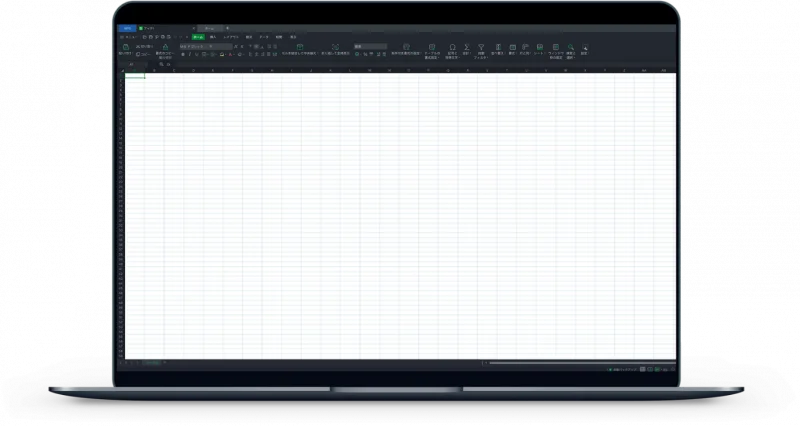800x426 pixels.
Task: Click the first quick access toolbar icon
Action: (x=144, y=37)
